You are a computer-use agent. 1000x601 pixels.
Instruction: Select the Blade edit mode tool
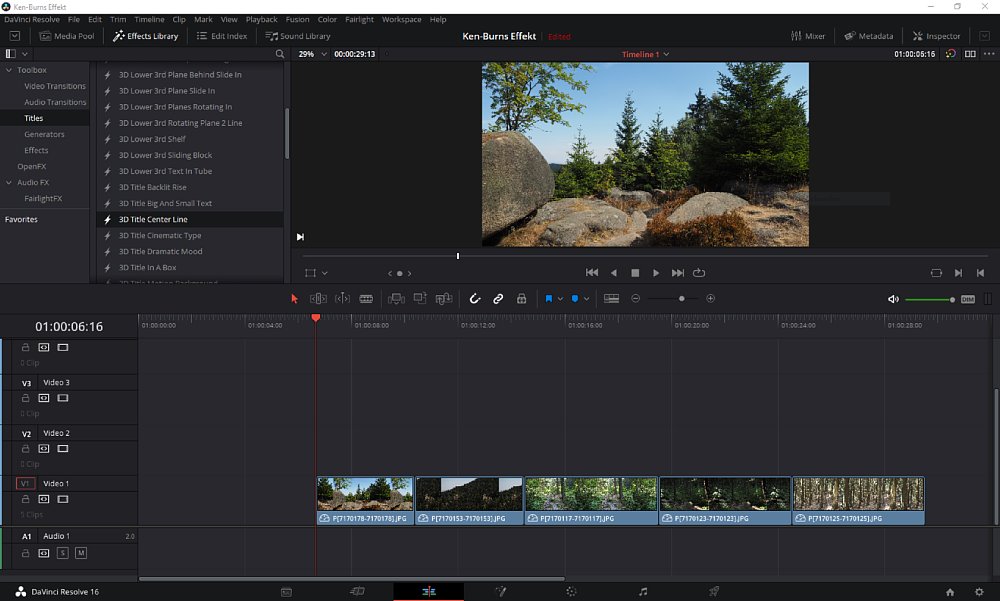(x=366, y=298)
